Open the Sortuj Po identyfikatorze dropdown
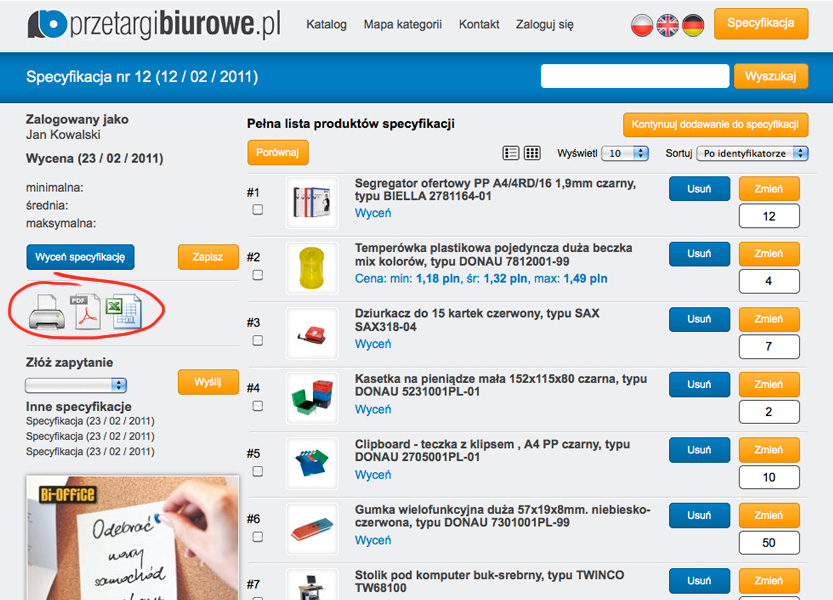This screenshot has height=600, width=833. tap(752, 153)
